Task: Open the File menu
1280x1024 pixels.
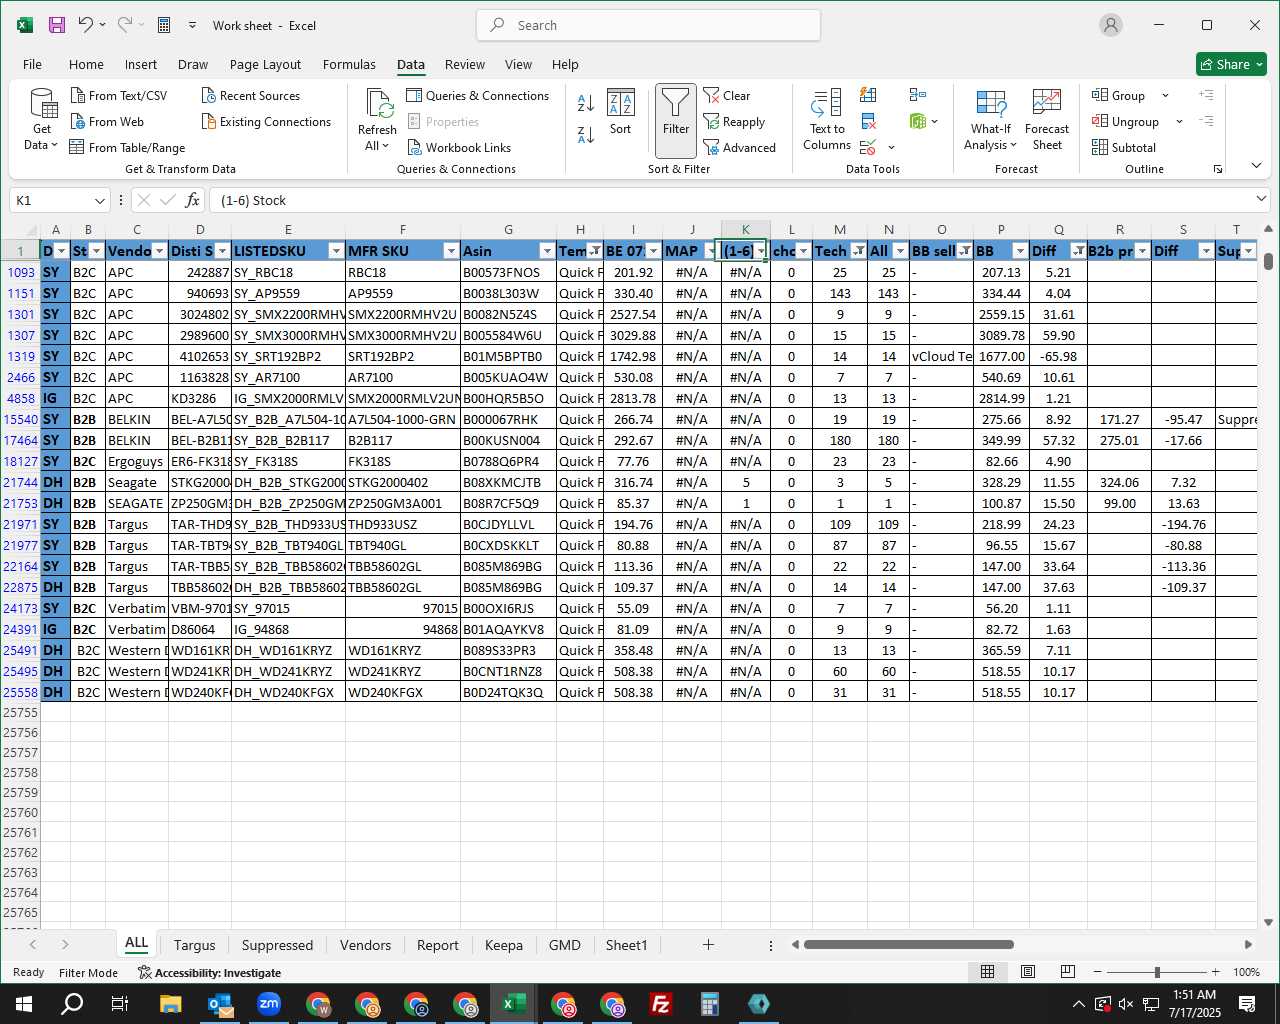Action: tap(32, 64)
